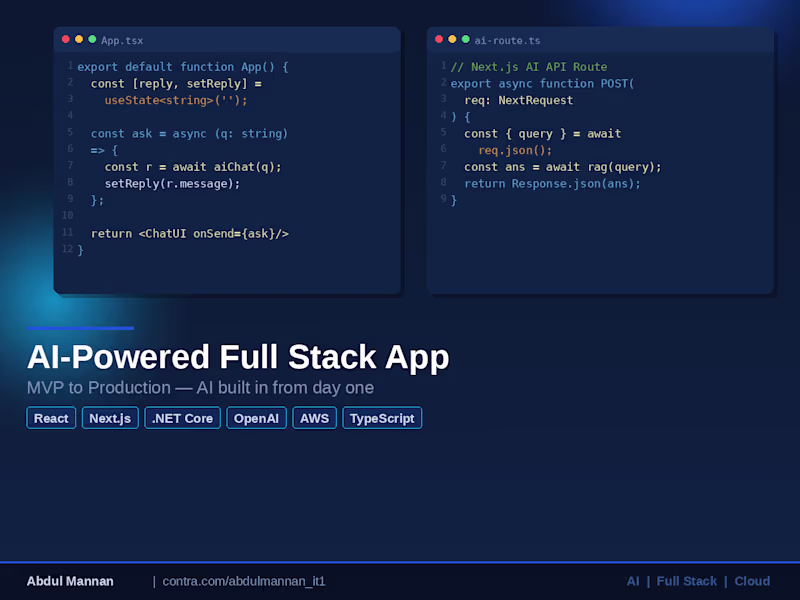Click the AWS tag
This screenshot has height=600, width=800.
click(314, 418)
